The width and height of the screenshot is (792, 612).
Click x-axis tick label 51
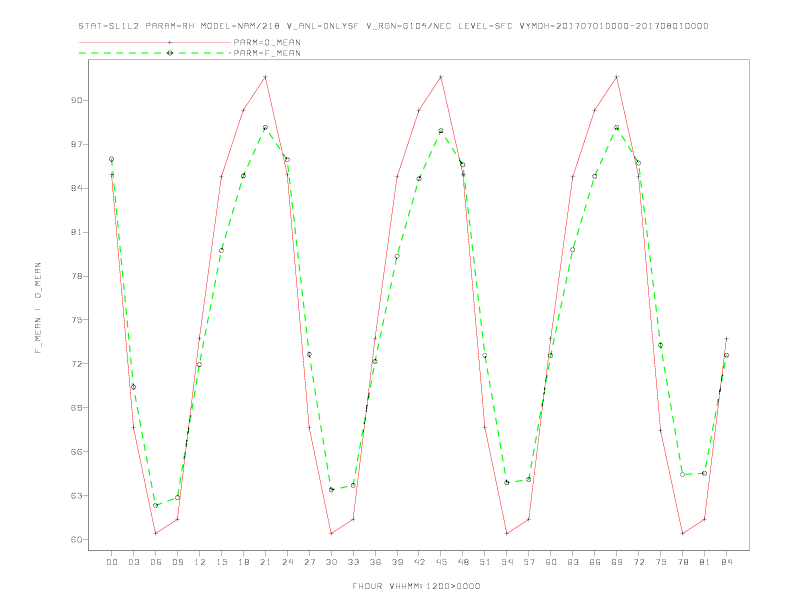[x=485, y=562]
